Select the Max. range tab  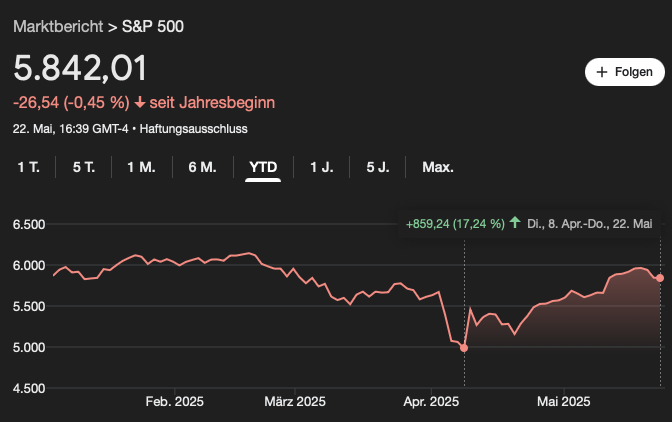coord(438,167)
